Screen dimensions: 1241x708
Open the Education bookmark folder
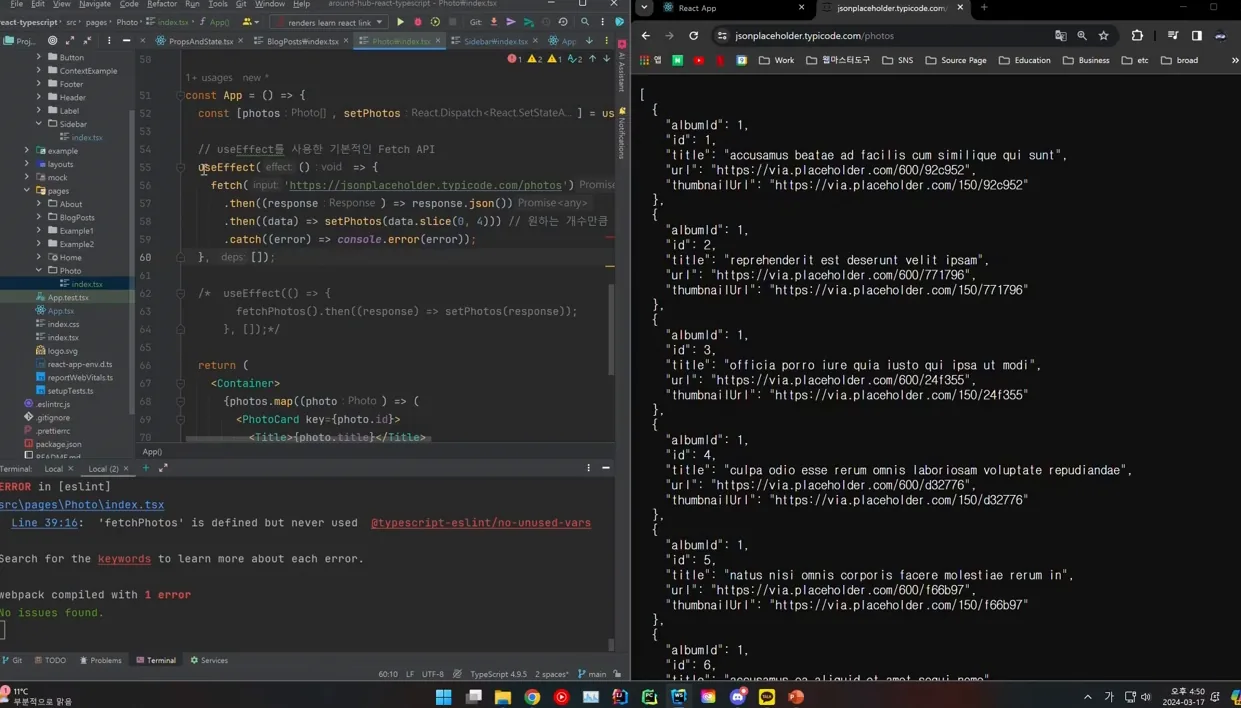(x=1025, y=60)
